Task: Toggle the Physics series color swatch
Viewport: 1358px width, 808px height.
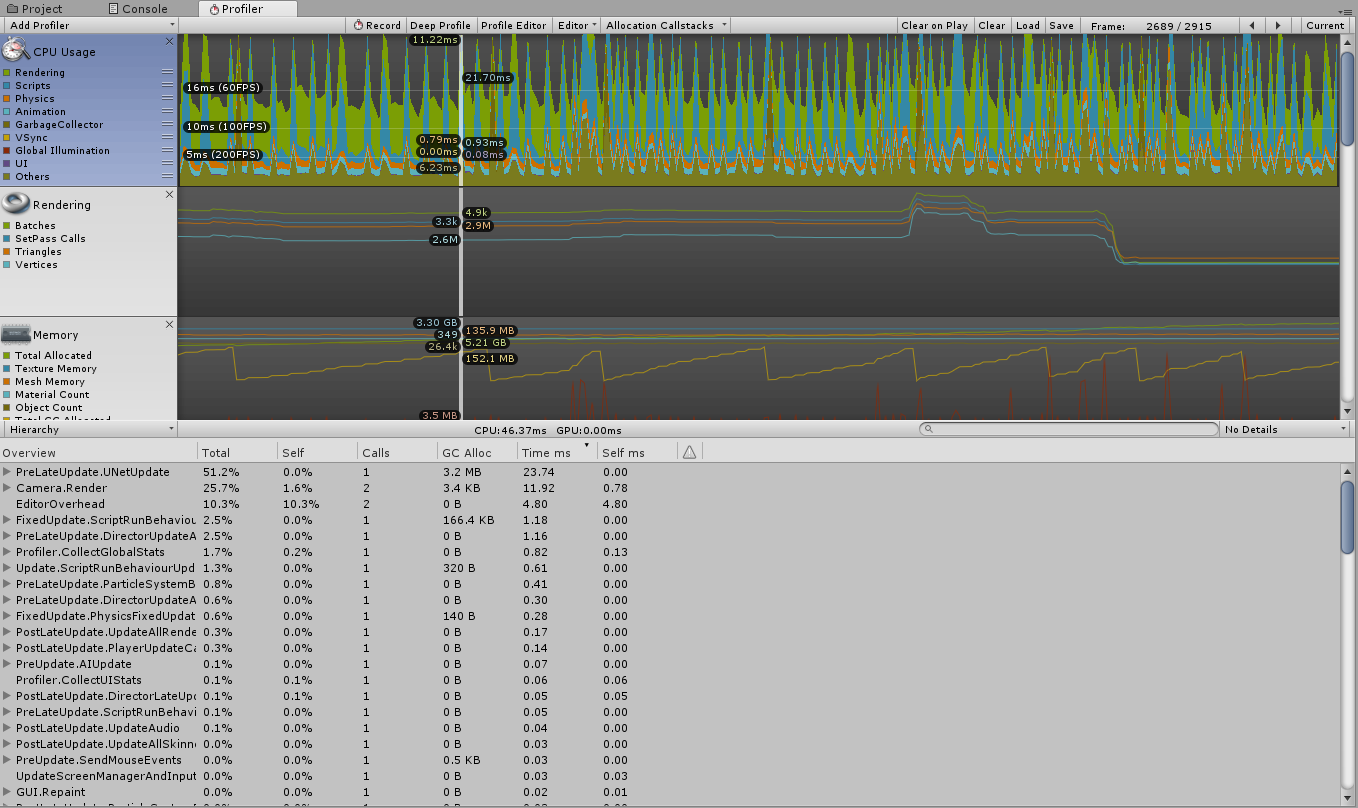Action: pyautogui.click(x=7, y=99)
